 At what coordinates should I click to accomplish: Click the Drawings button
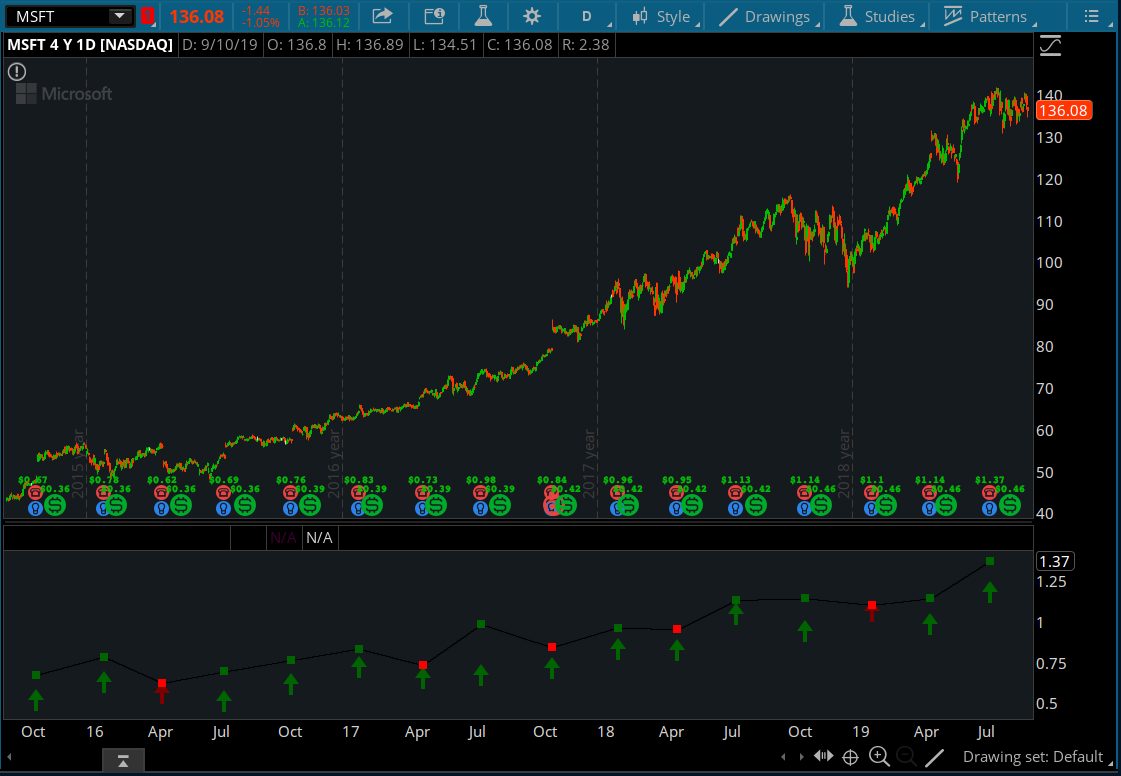pyautogui.click(x=765, y=16)
